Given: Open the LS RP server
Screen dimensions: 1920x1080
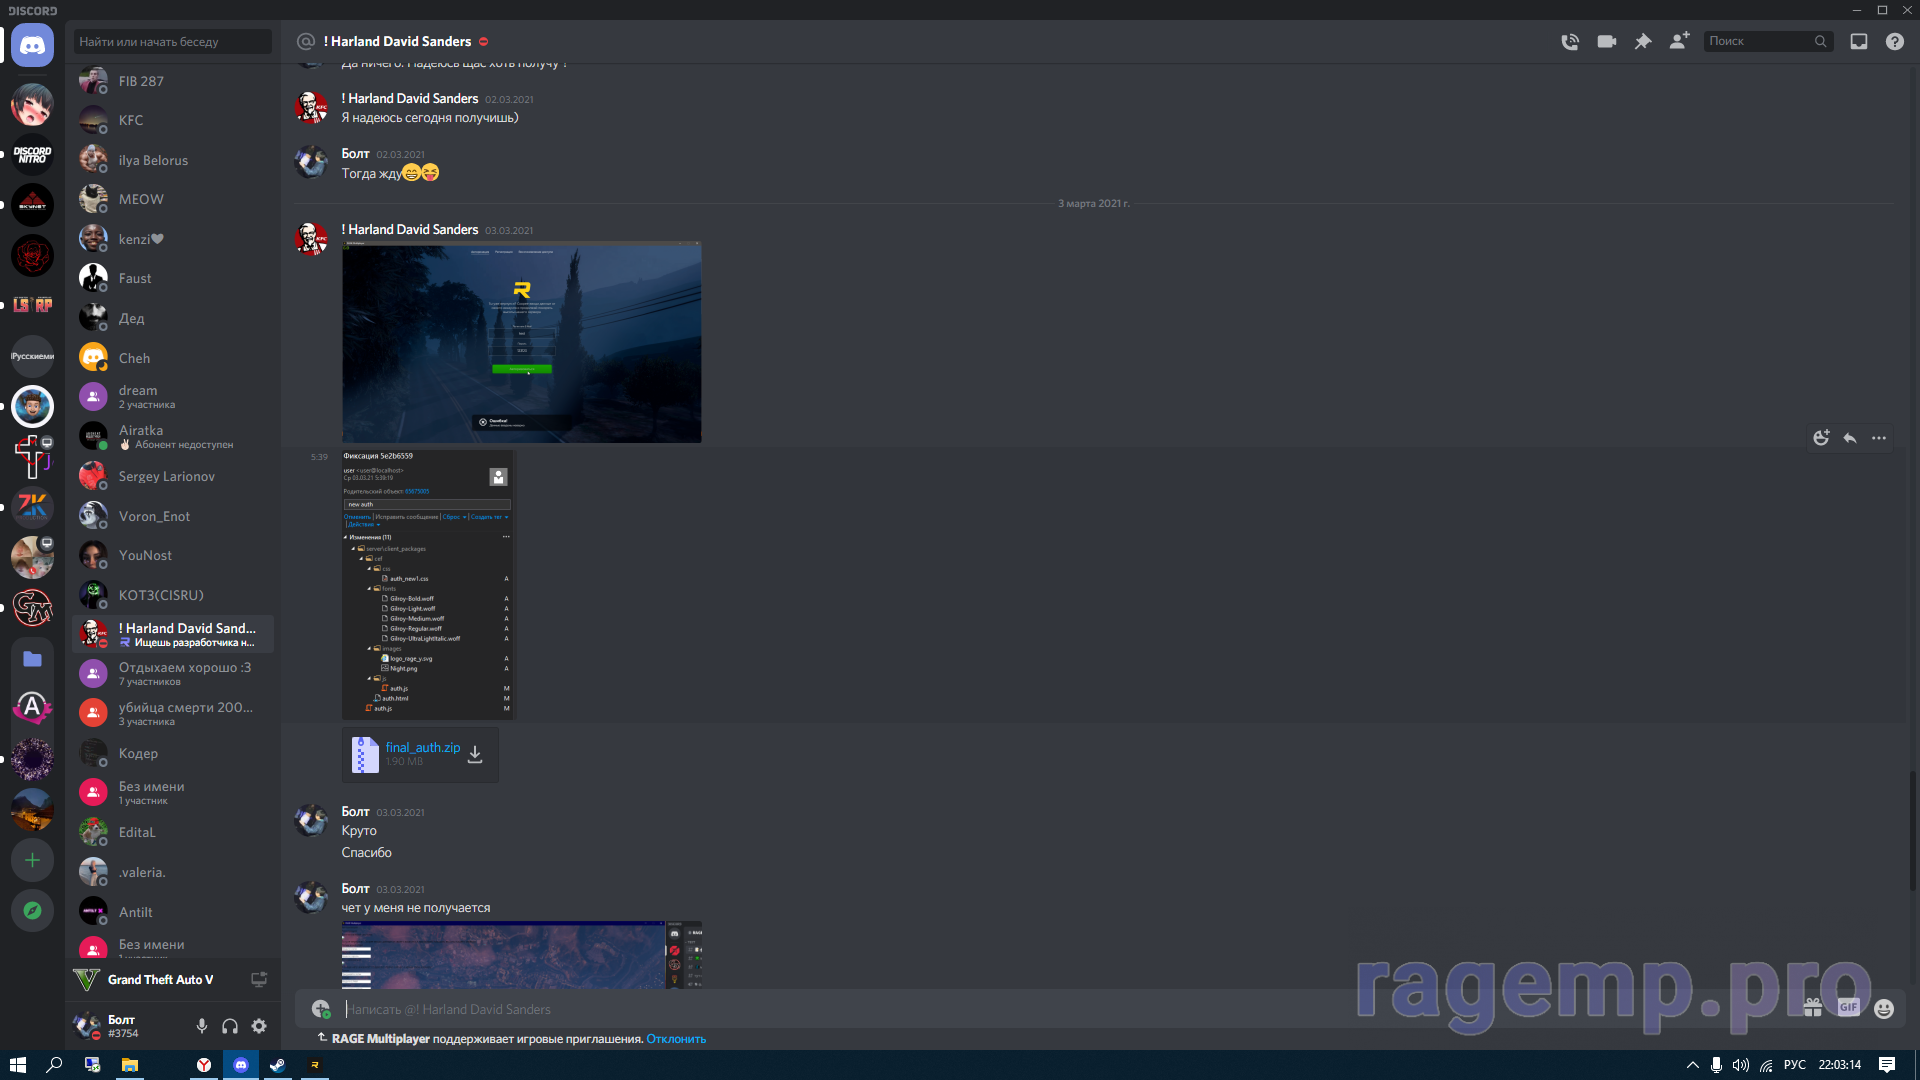Looking at the screenshot, I should (32, 305).
